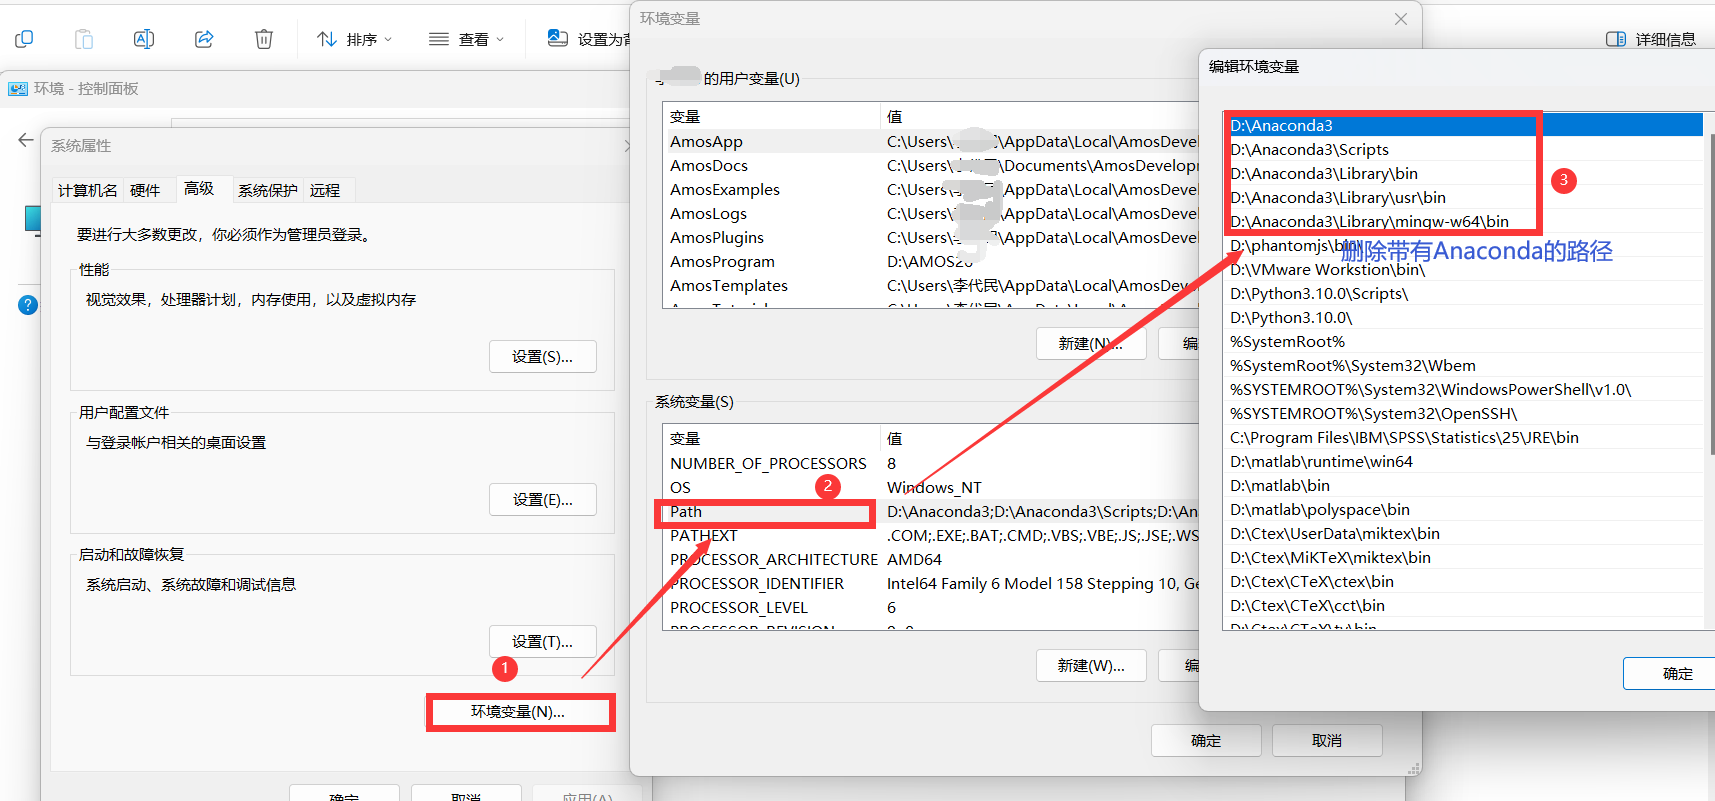Image resolution: width=1715 pixels, height=801 pixels.
Task: Click 设置(E)... under 用户配置文件
Action: pos(543,500)
